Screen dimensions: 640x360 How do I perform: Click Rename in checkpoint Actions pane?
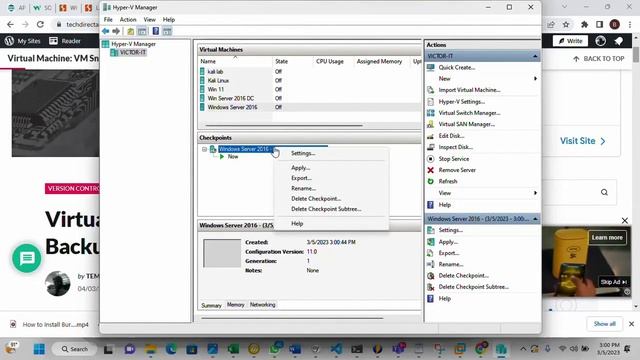pyautogui.click(x=451, y=264)
